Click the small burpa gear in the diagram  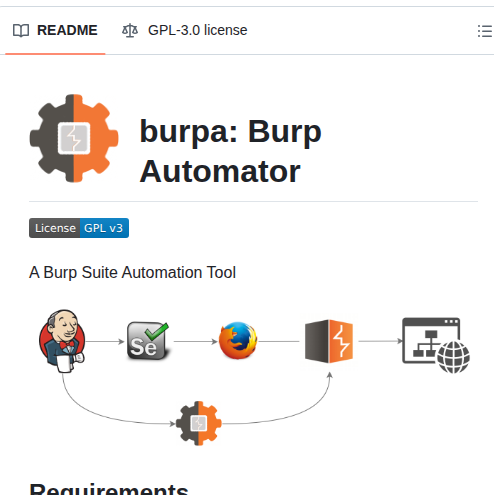(x=199, y=423)
